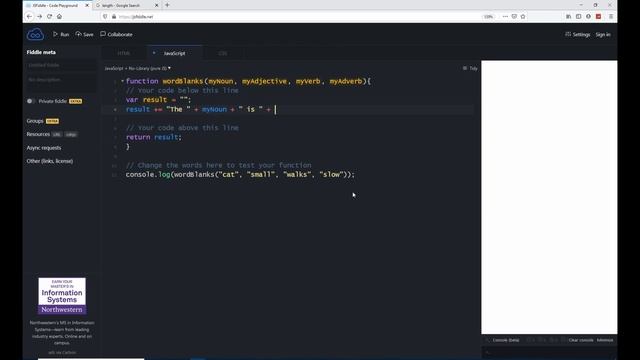This screenshot has width=640, height=360.
Task: Open the browser Library icon
Action: click(x=569, y=17)
